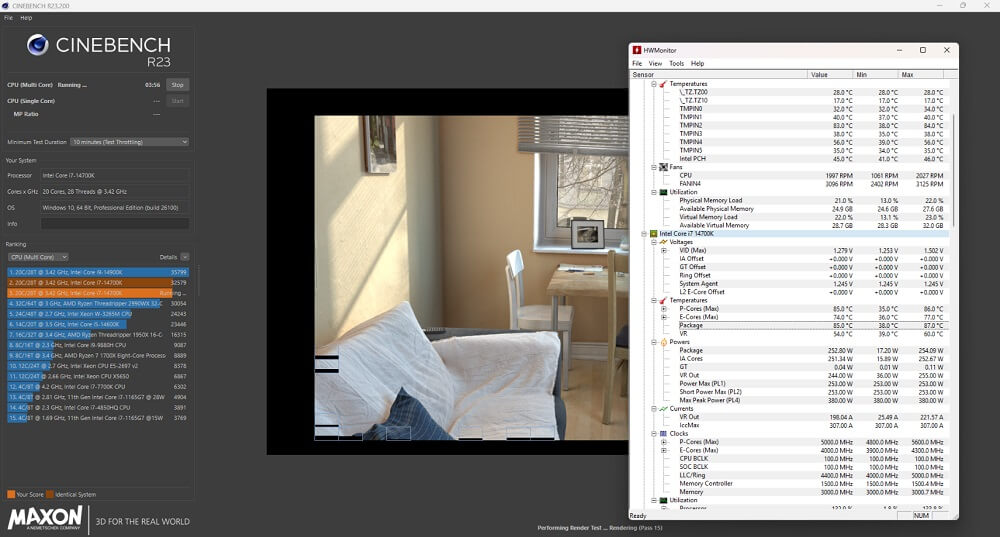Open the Cinebench File menu
Screen dimensions: 1000x537
coord(8,18)
